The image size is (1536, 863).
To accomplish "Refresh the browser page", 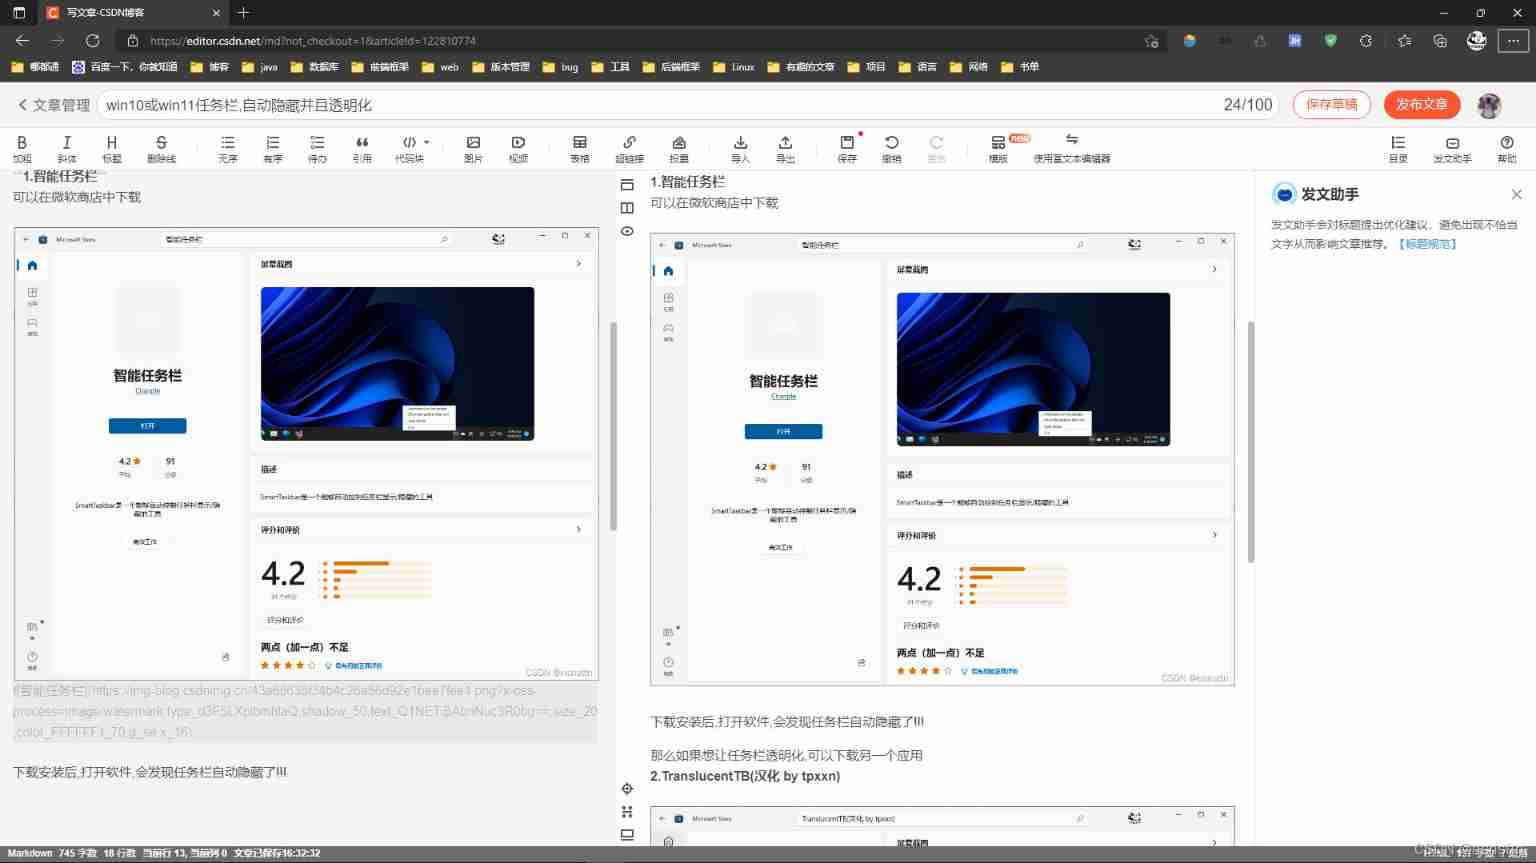I will (92, 41).
